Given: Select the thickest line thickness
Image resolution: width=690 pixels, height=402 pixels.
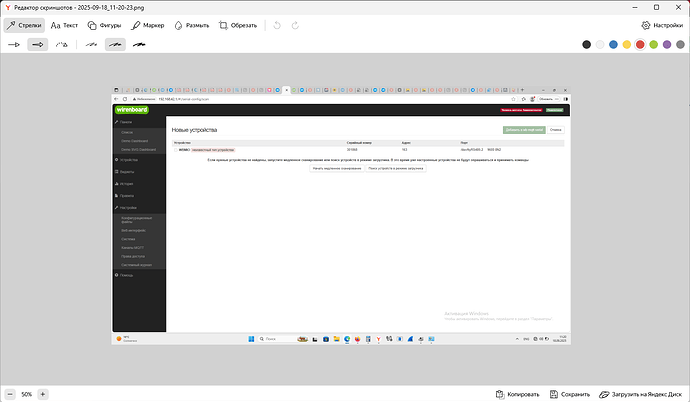Looking at the screenshot, I should (139, 45).
